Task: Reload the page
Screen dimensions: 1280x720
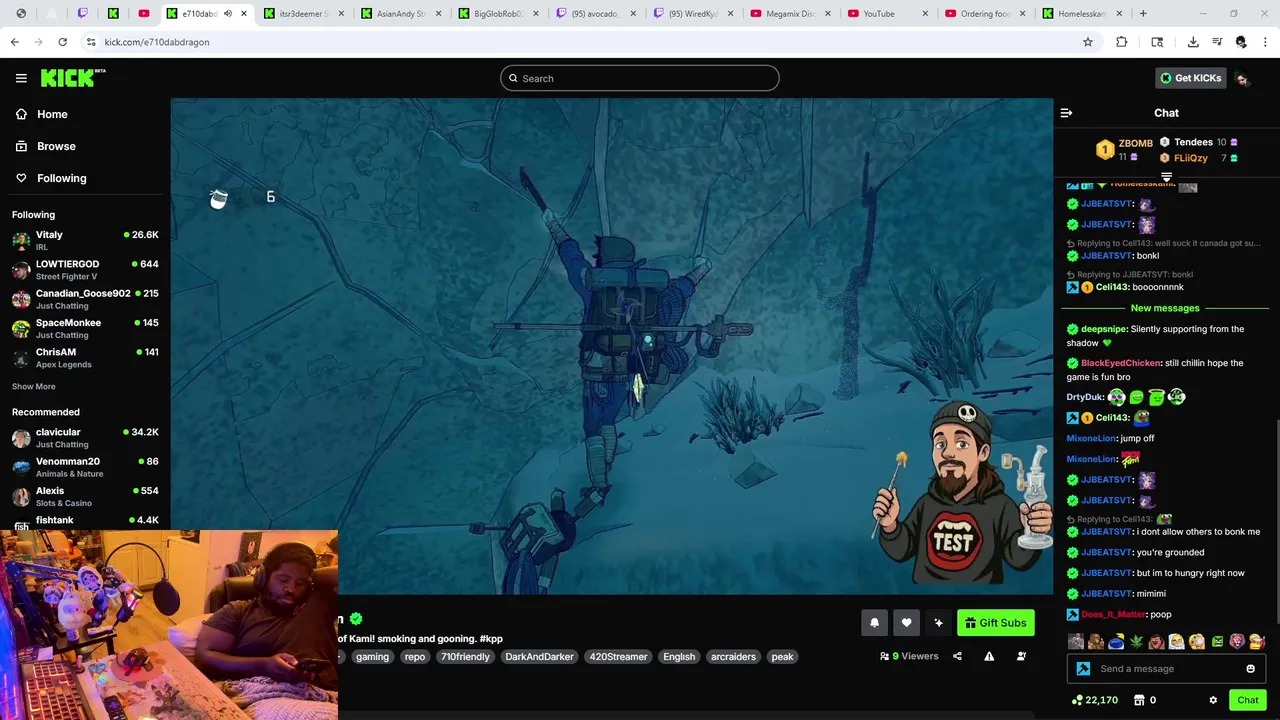Action: (x=62, y=42)
